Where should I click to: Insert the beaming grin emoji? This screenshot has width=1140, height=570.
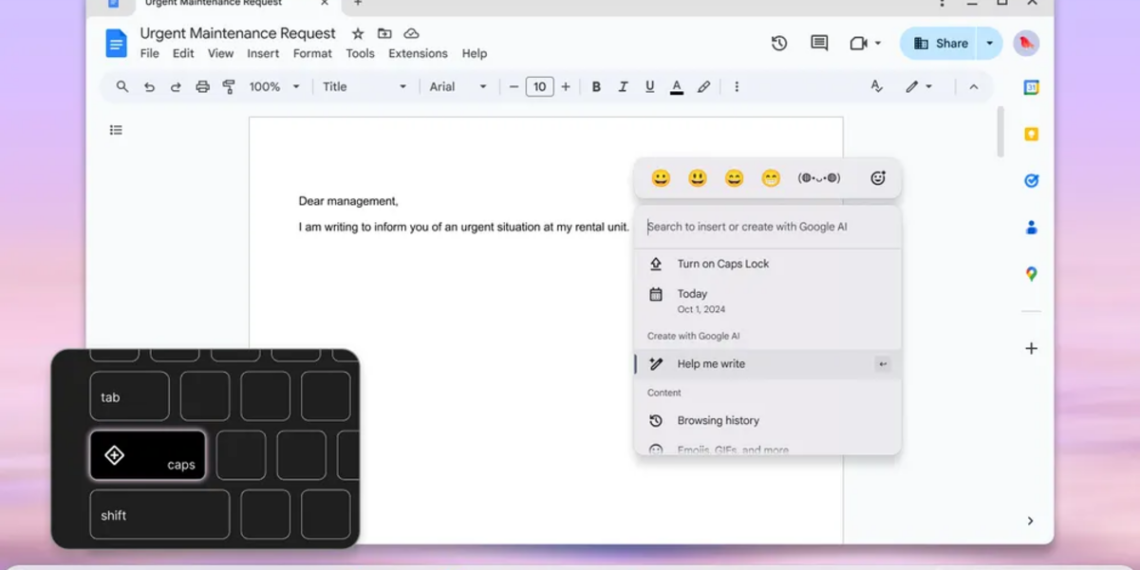[771, 178]
